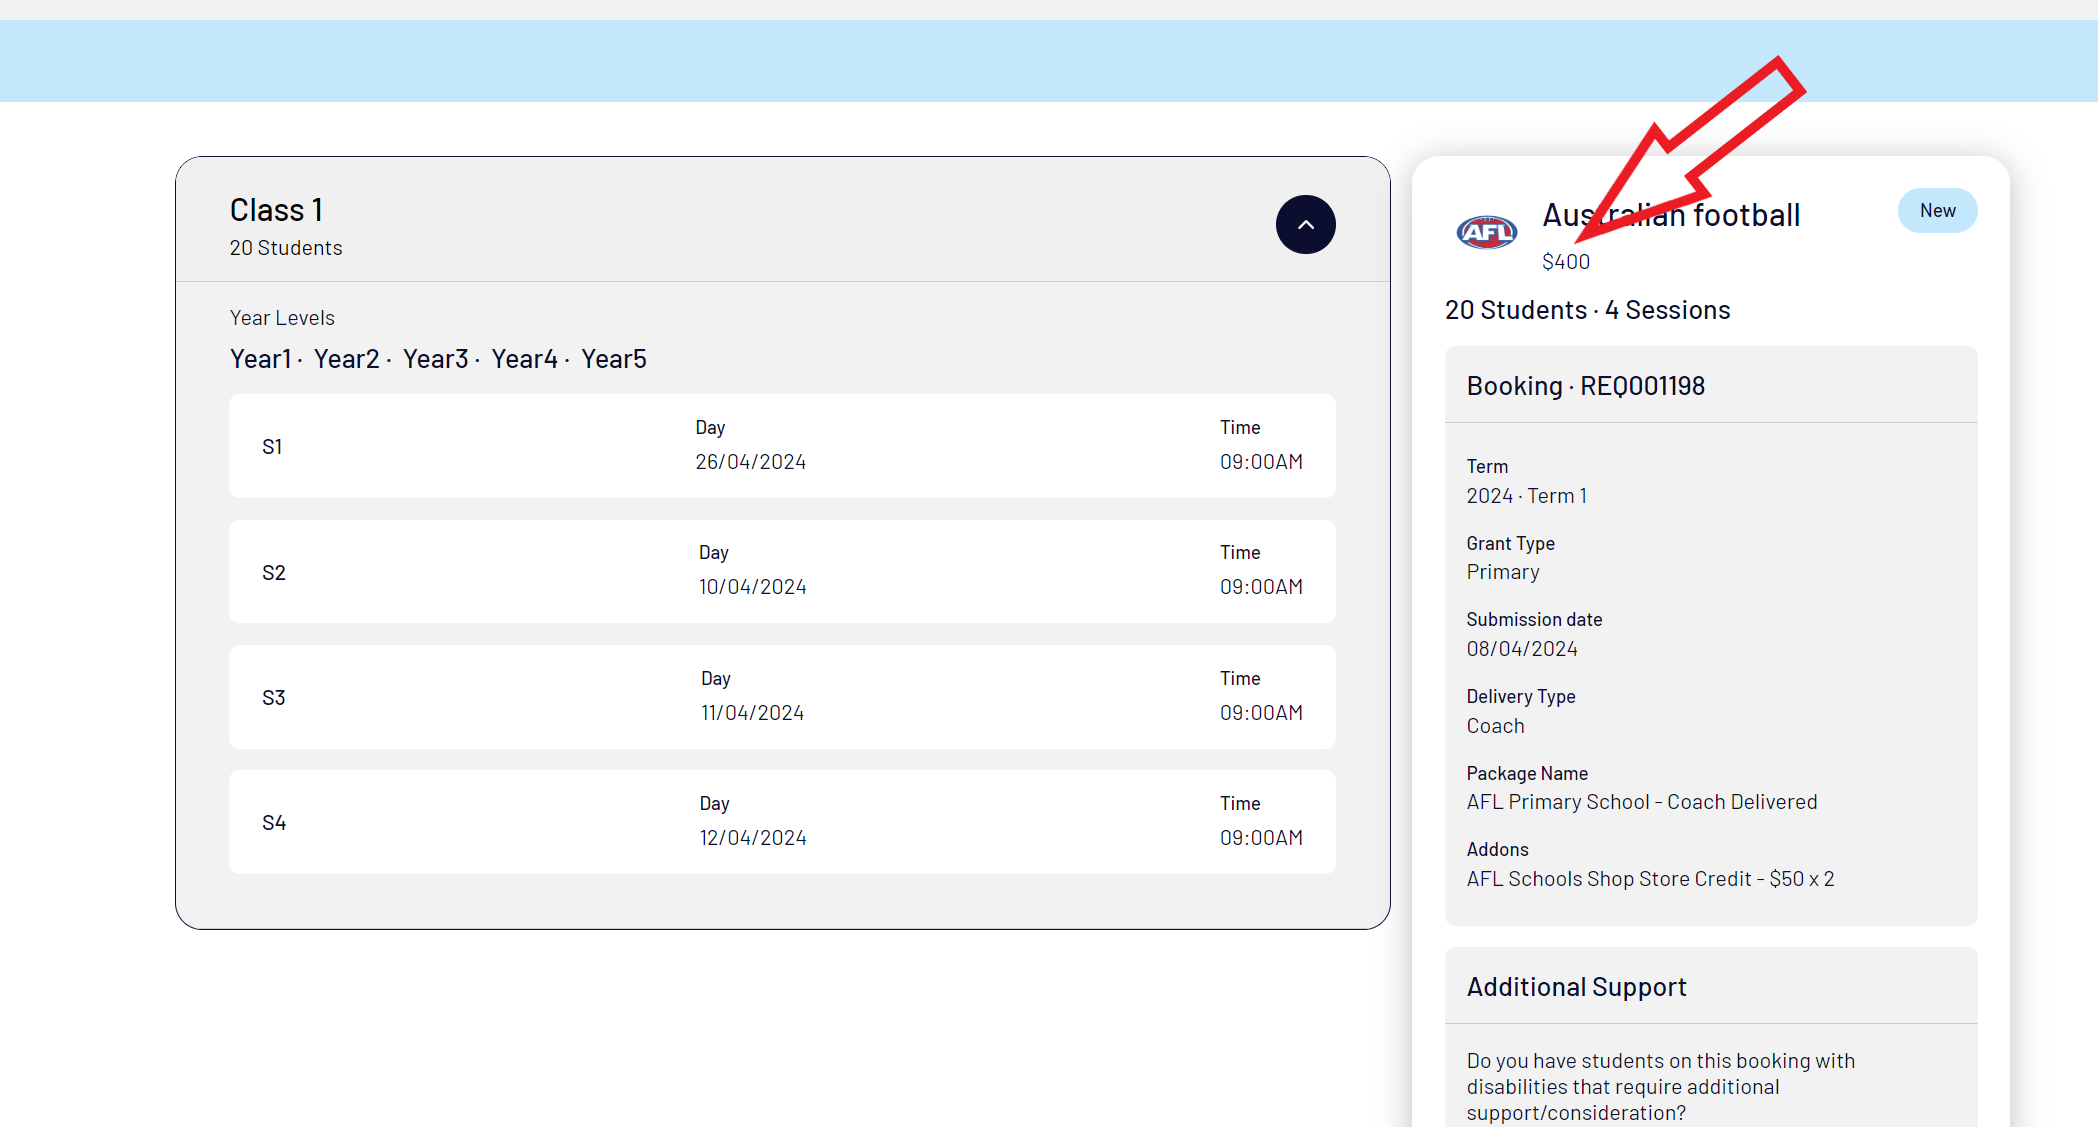
Task: Click the $400 price text
Action: (x=1565, y=262)
